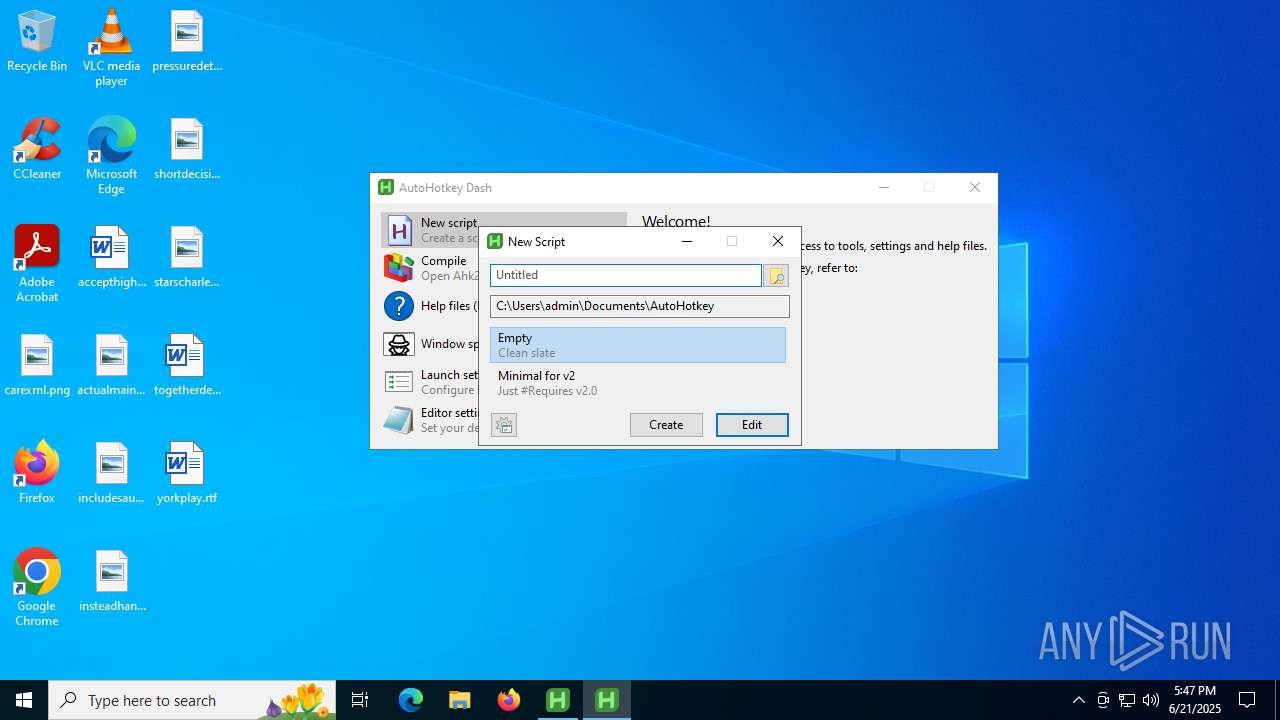
Task: Select the includesau... desktop file
Action: [x=111, y=473]
